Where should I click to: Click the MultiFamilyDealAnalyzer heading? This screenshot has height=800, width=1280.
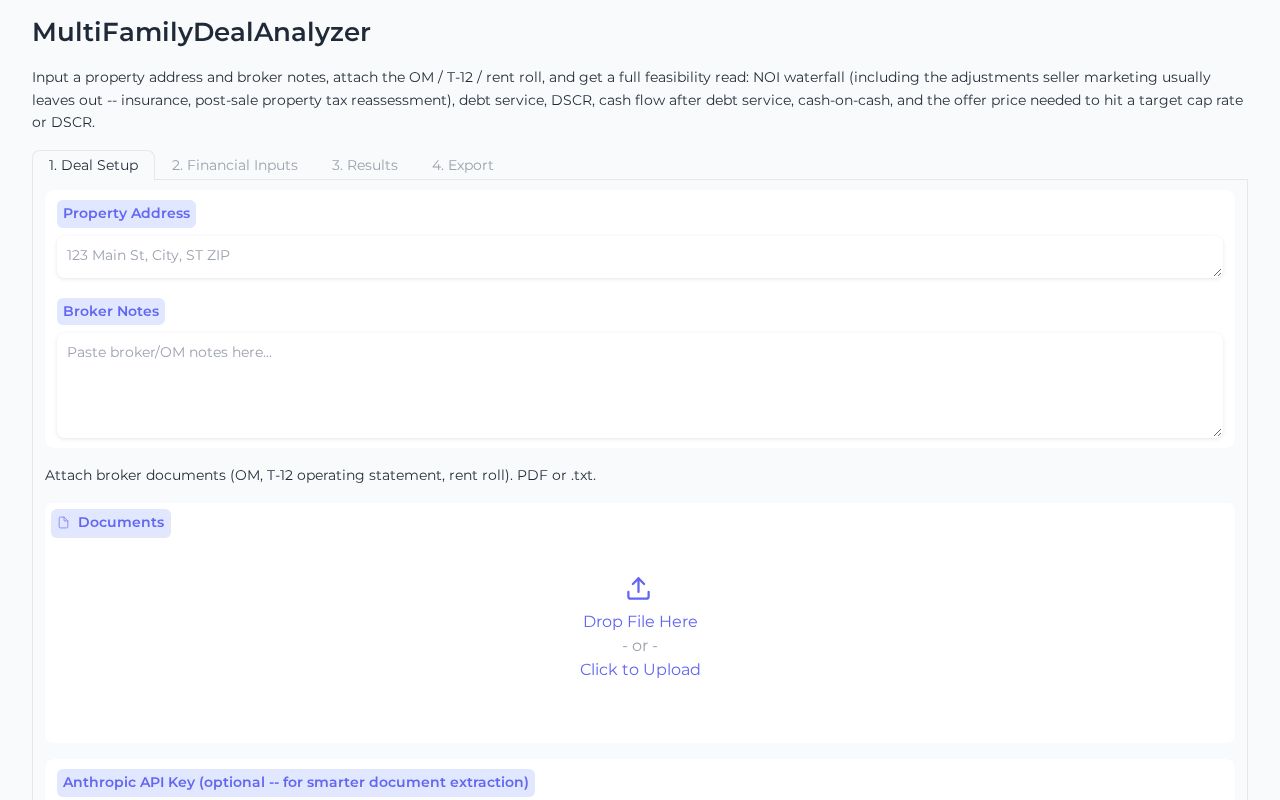[201, 32]
